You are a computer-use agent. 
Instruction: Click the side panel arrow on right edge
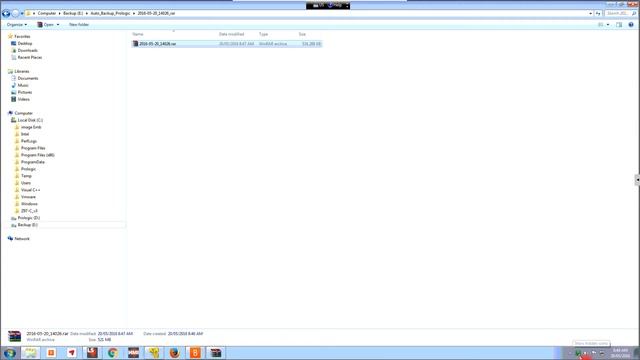coord(637,180)
